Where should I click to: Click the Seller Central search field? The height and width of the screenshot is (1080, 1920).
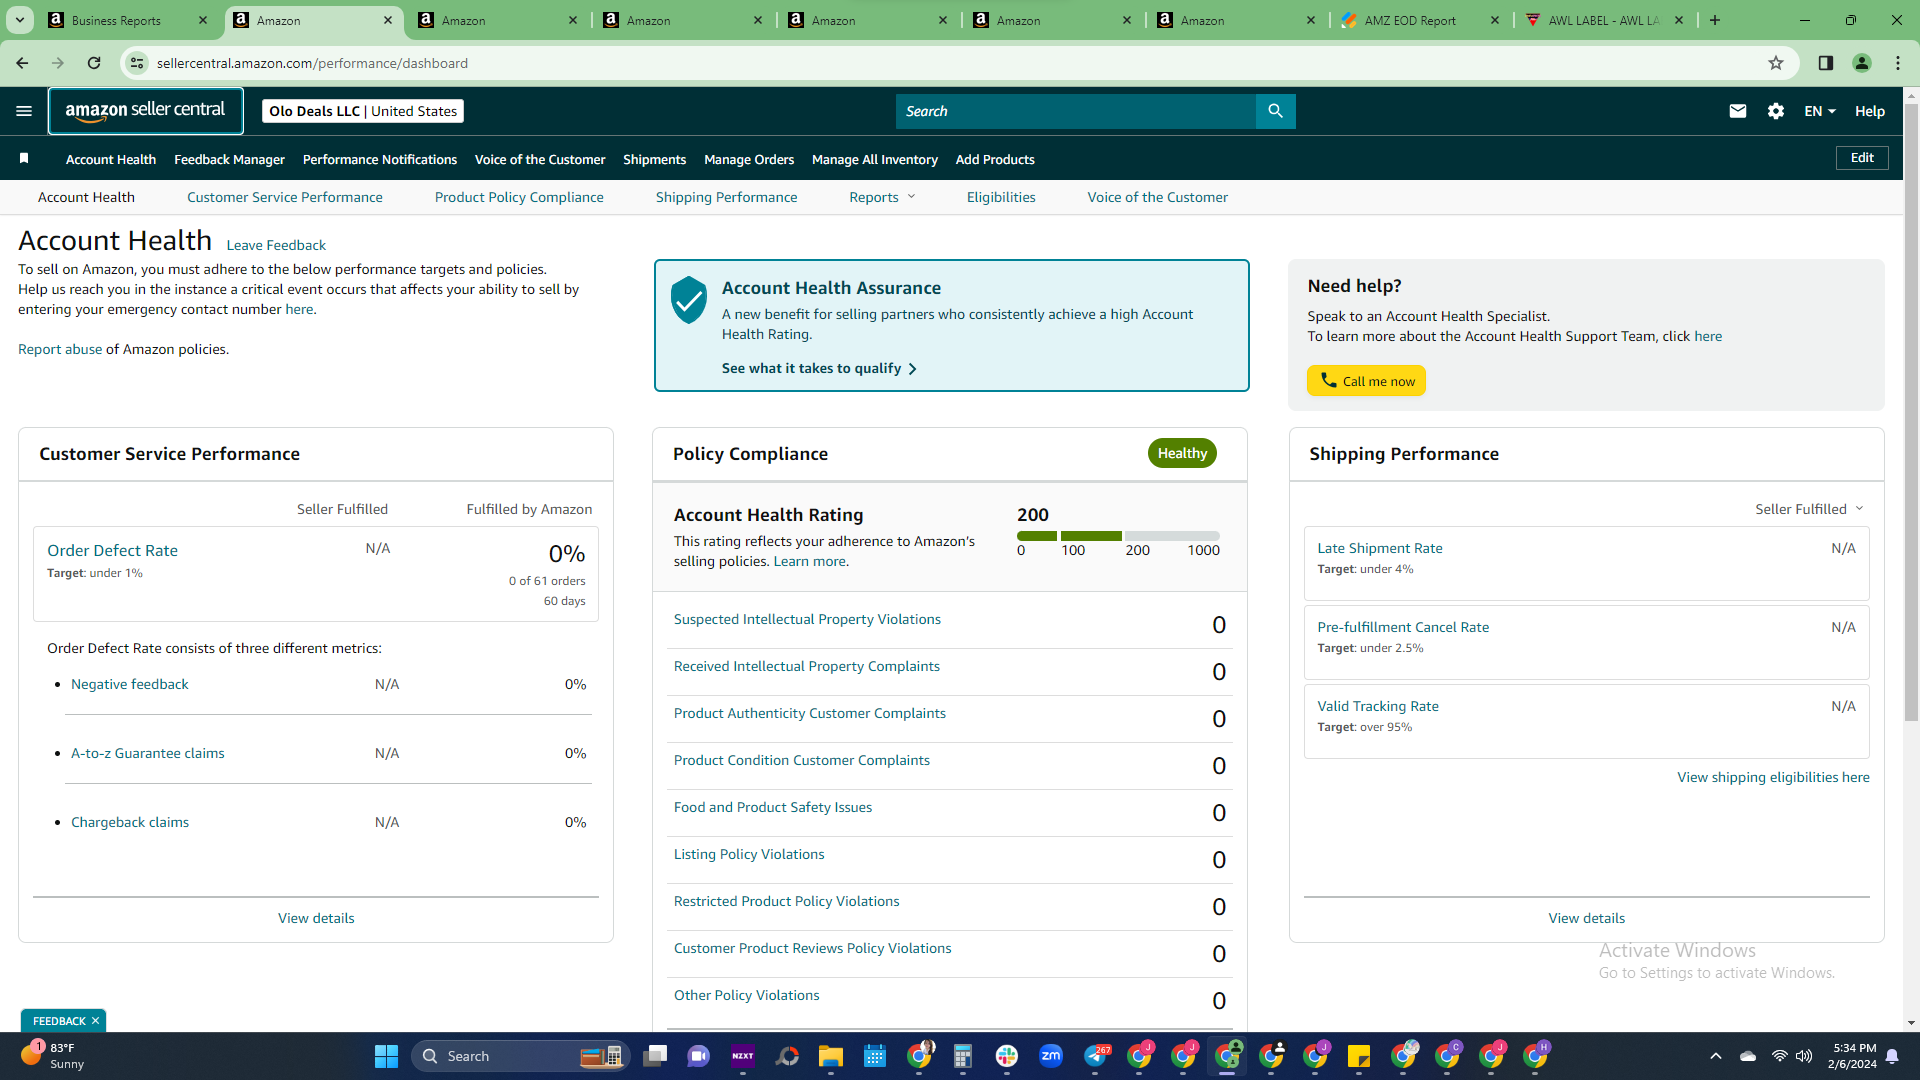pyautogui.click(x=1076, y=111)
